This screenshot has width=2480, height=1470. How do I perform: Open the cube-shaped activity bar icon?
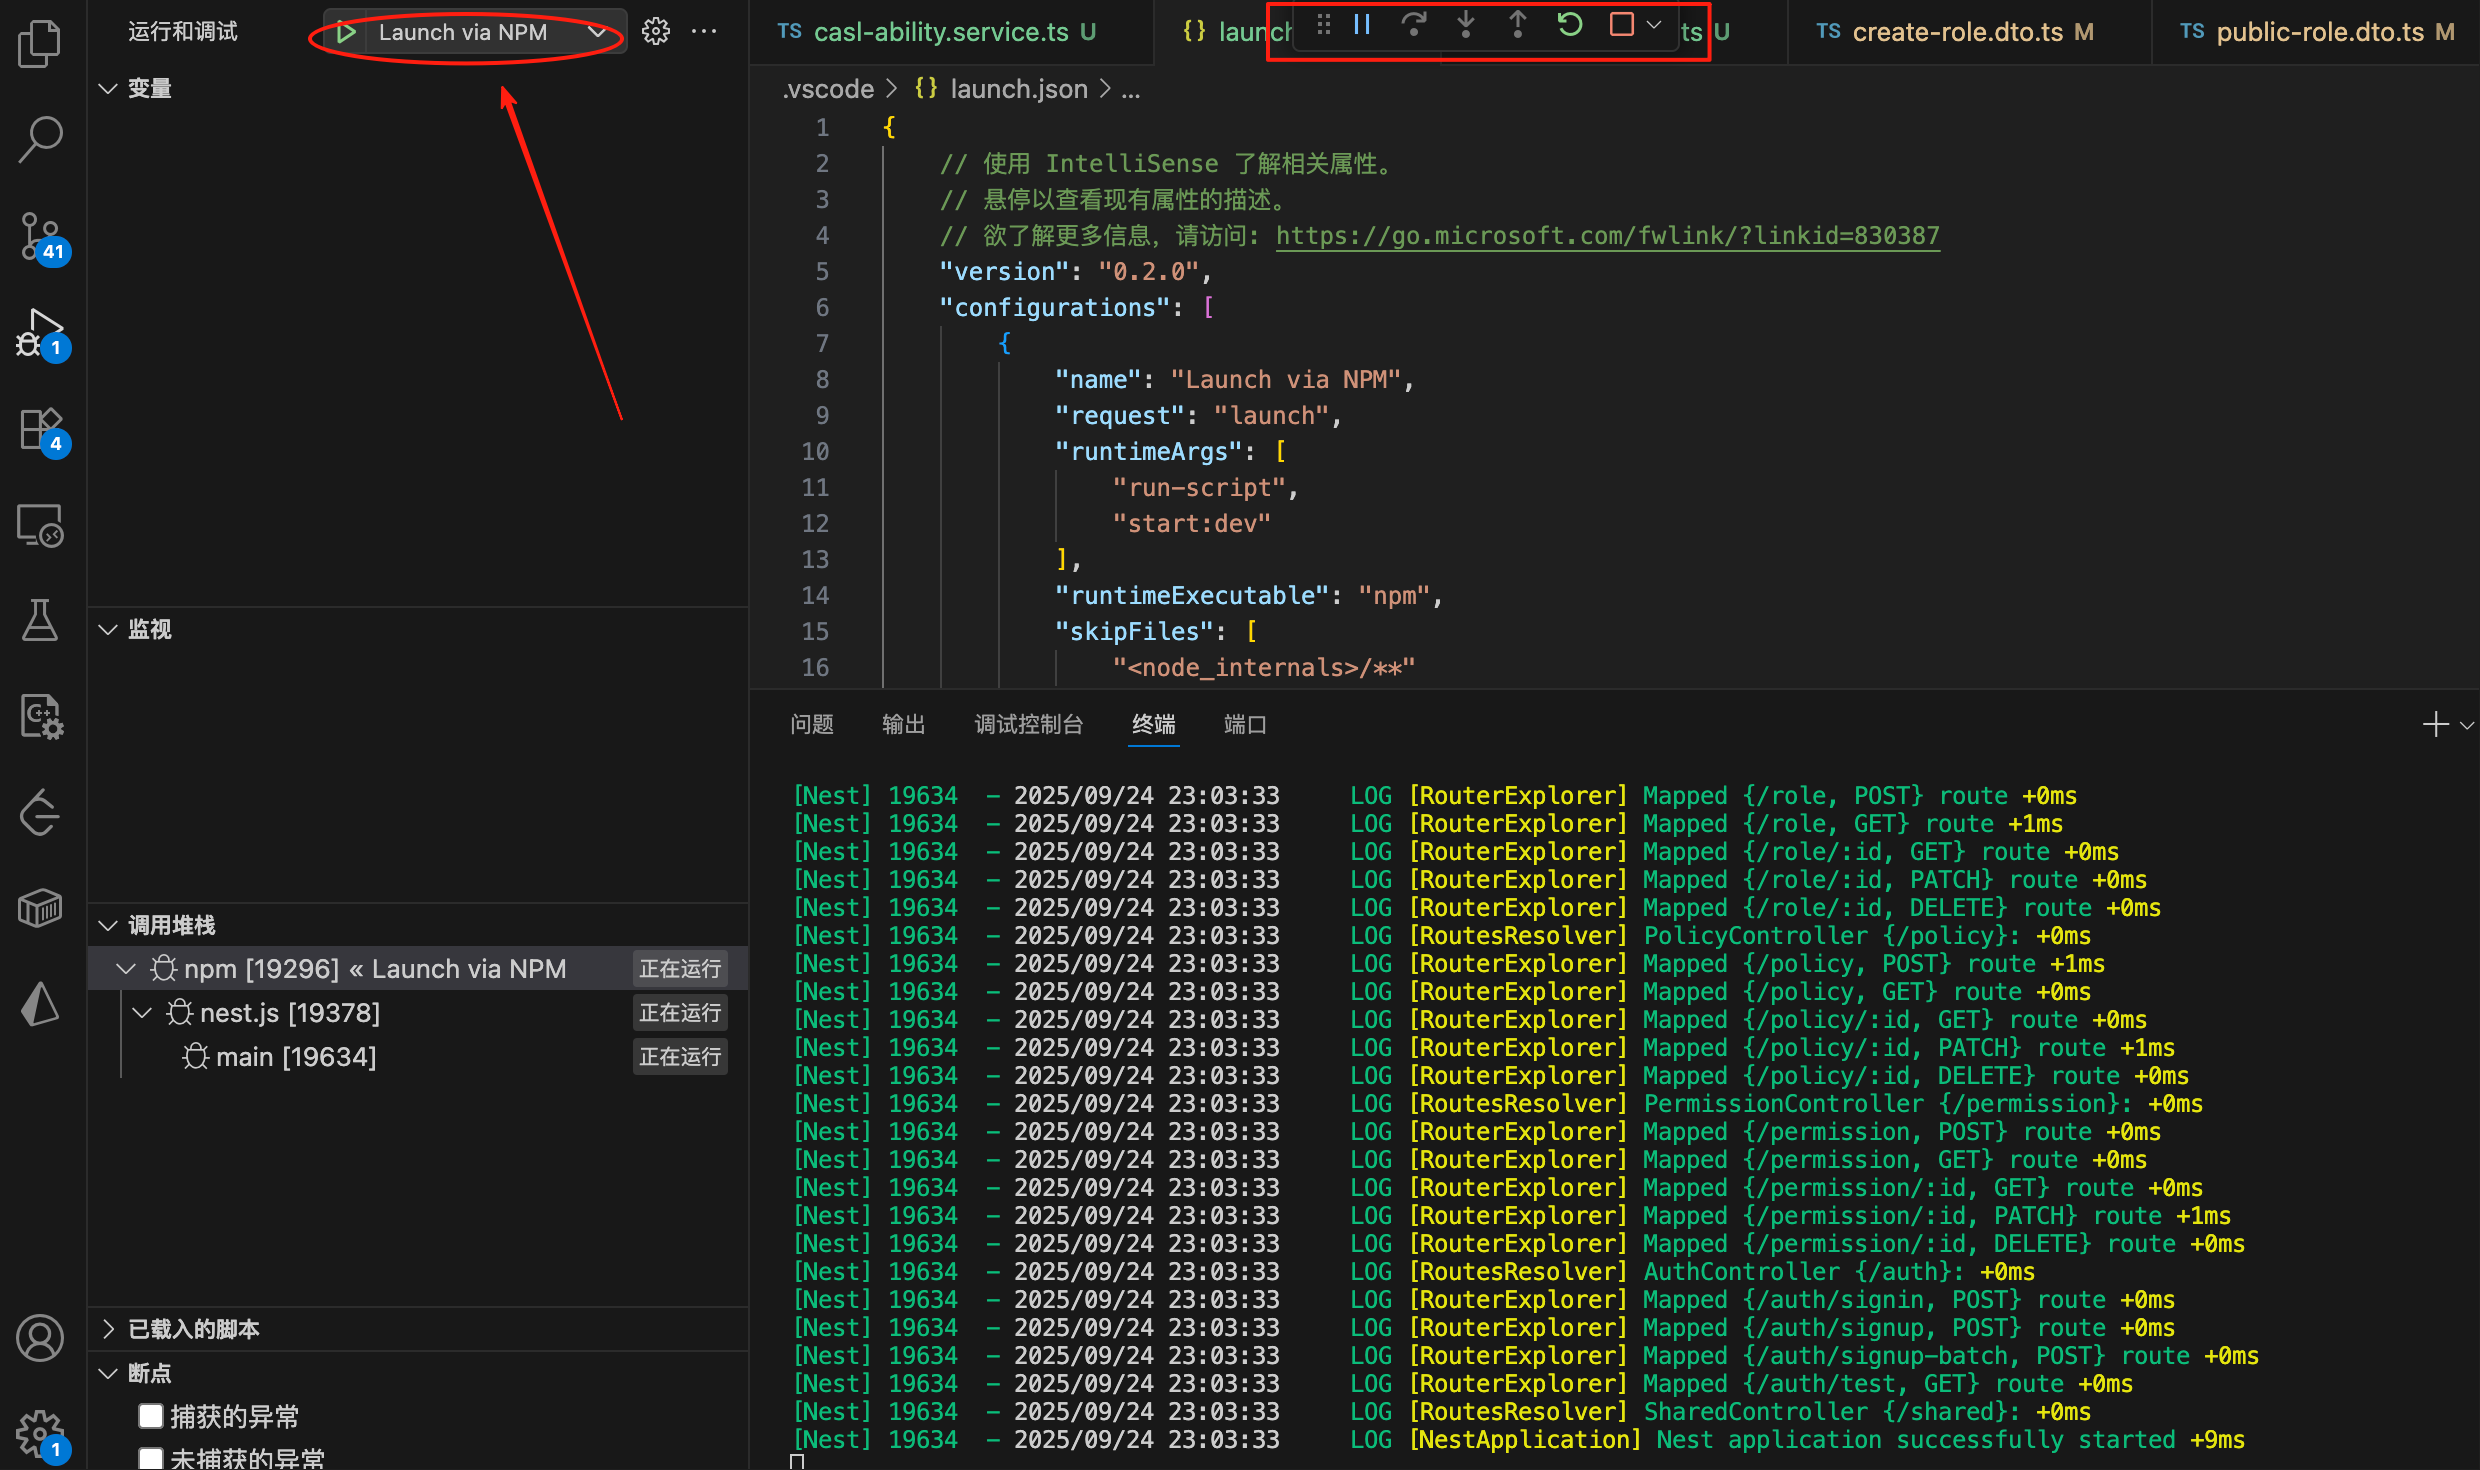40,908
